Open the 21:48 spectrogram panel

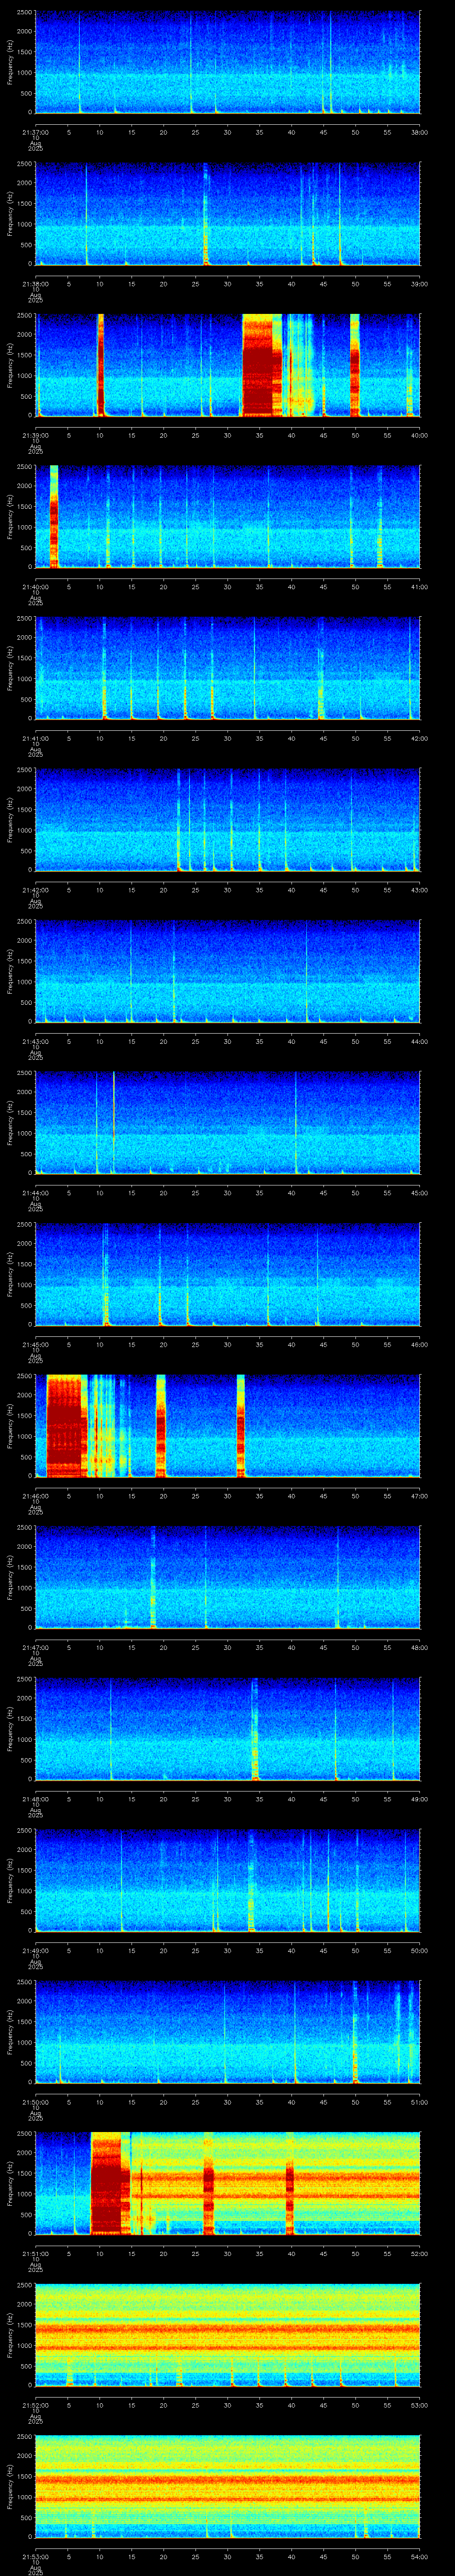[227, 1729]
